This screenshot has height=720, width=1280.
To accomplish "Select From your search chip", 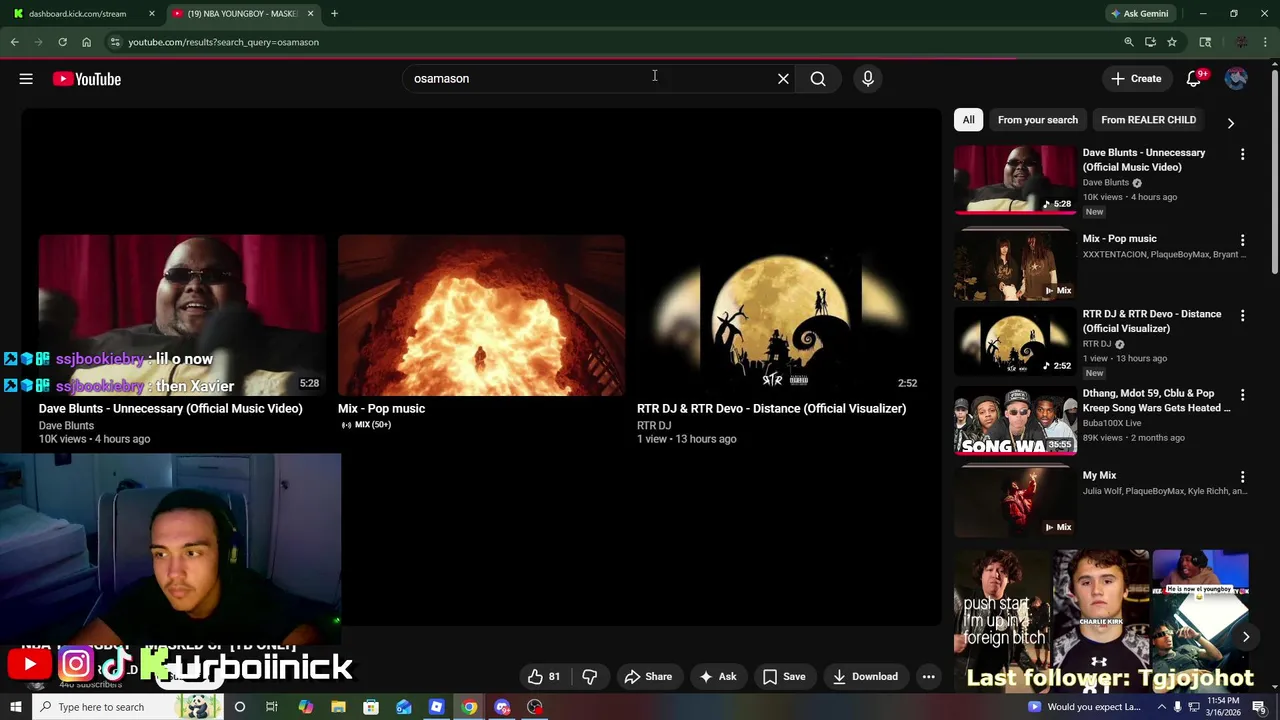I will pos(1038,120).
